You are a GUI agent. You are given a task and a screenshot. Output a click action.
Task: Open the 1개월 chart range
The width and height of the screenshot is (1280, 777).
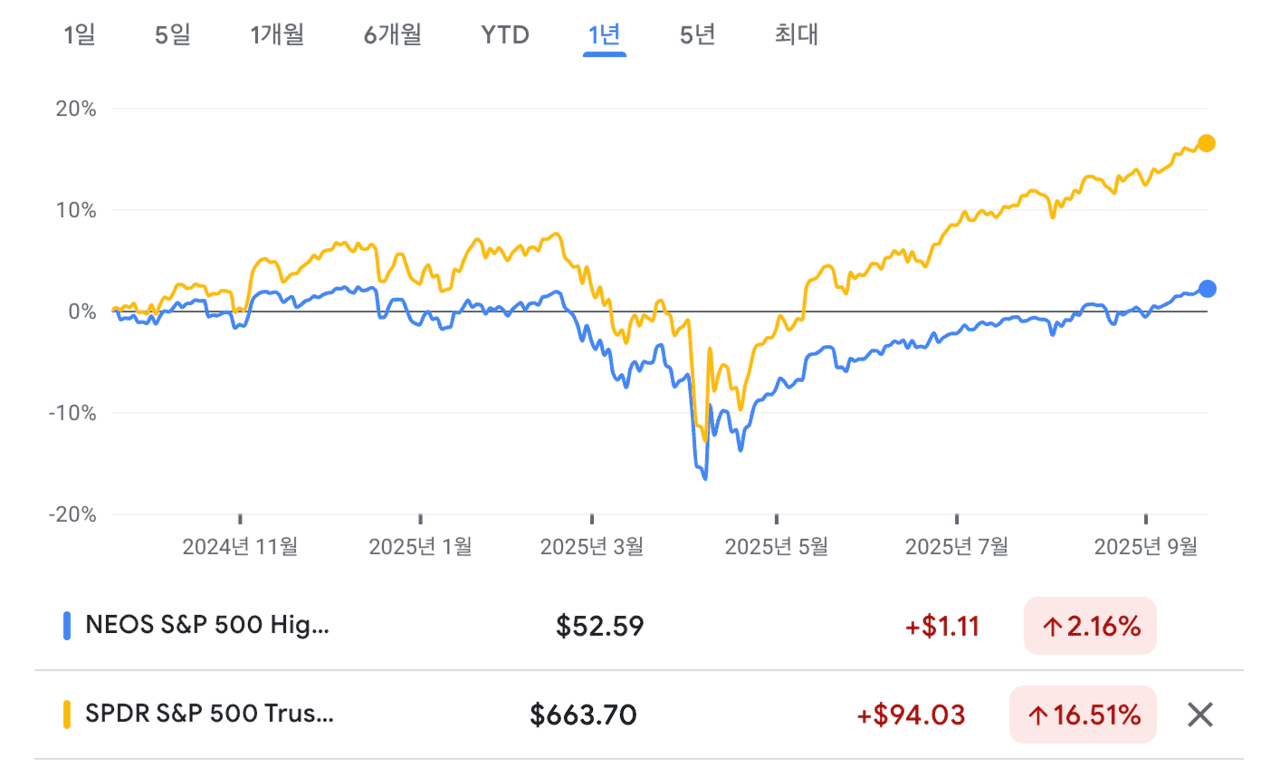click(277, 35)
